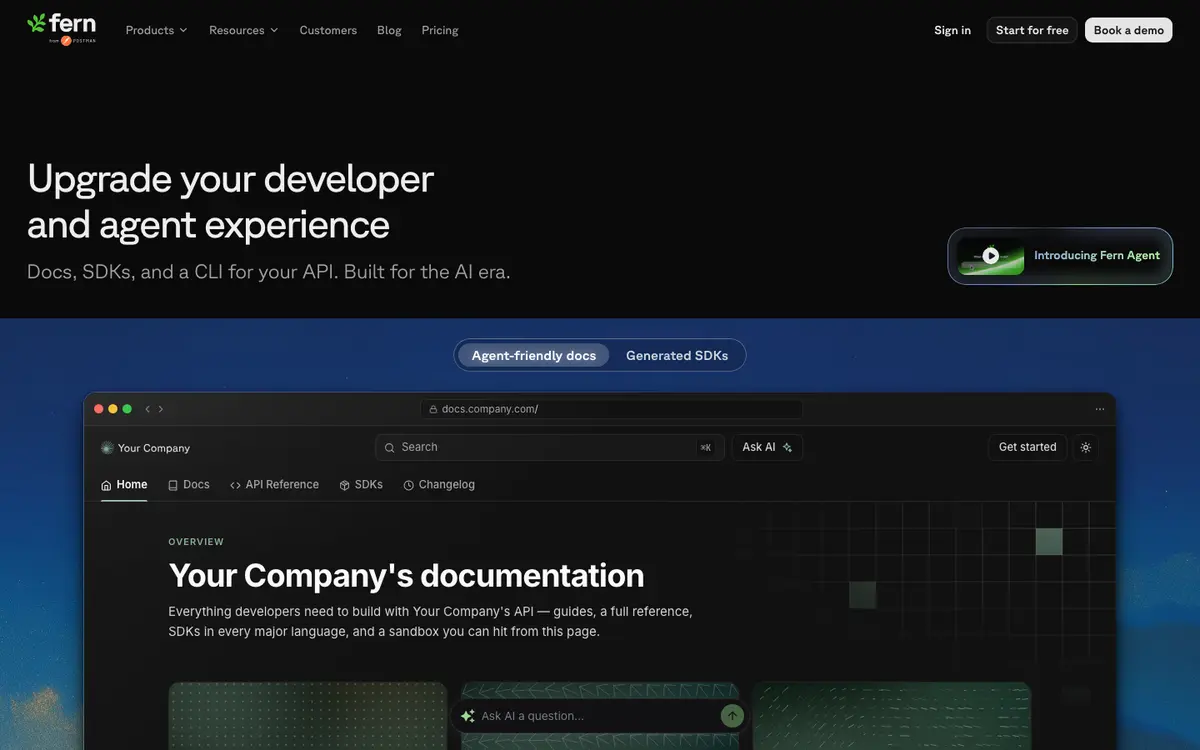Open the Customers page
The height and width of the screenshot is (750, 1200).
pyautogui.click(x=328, y=30)
